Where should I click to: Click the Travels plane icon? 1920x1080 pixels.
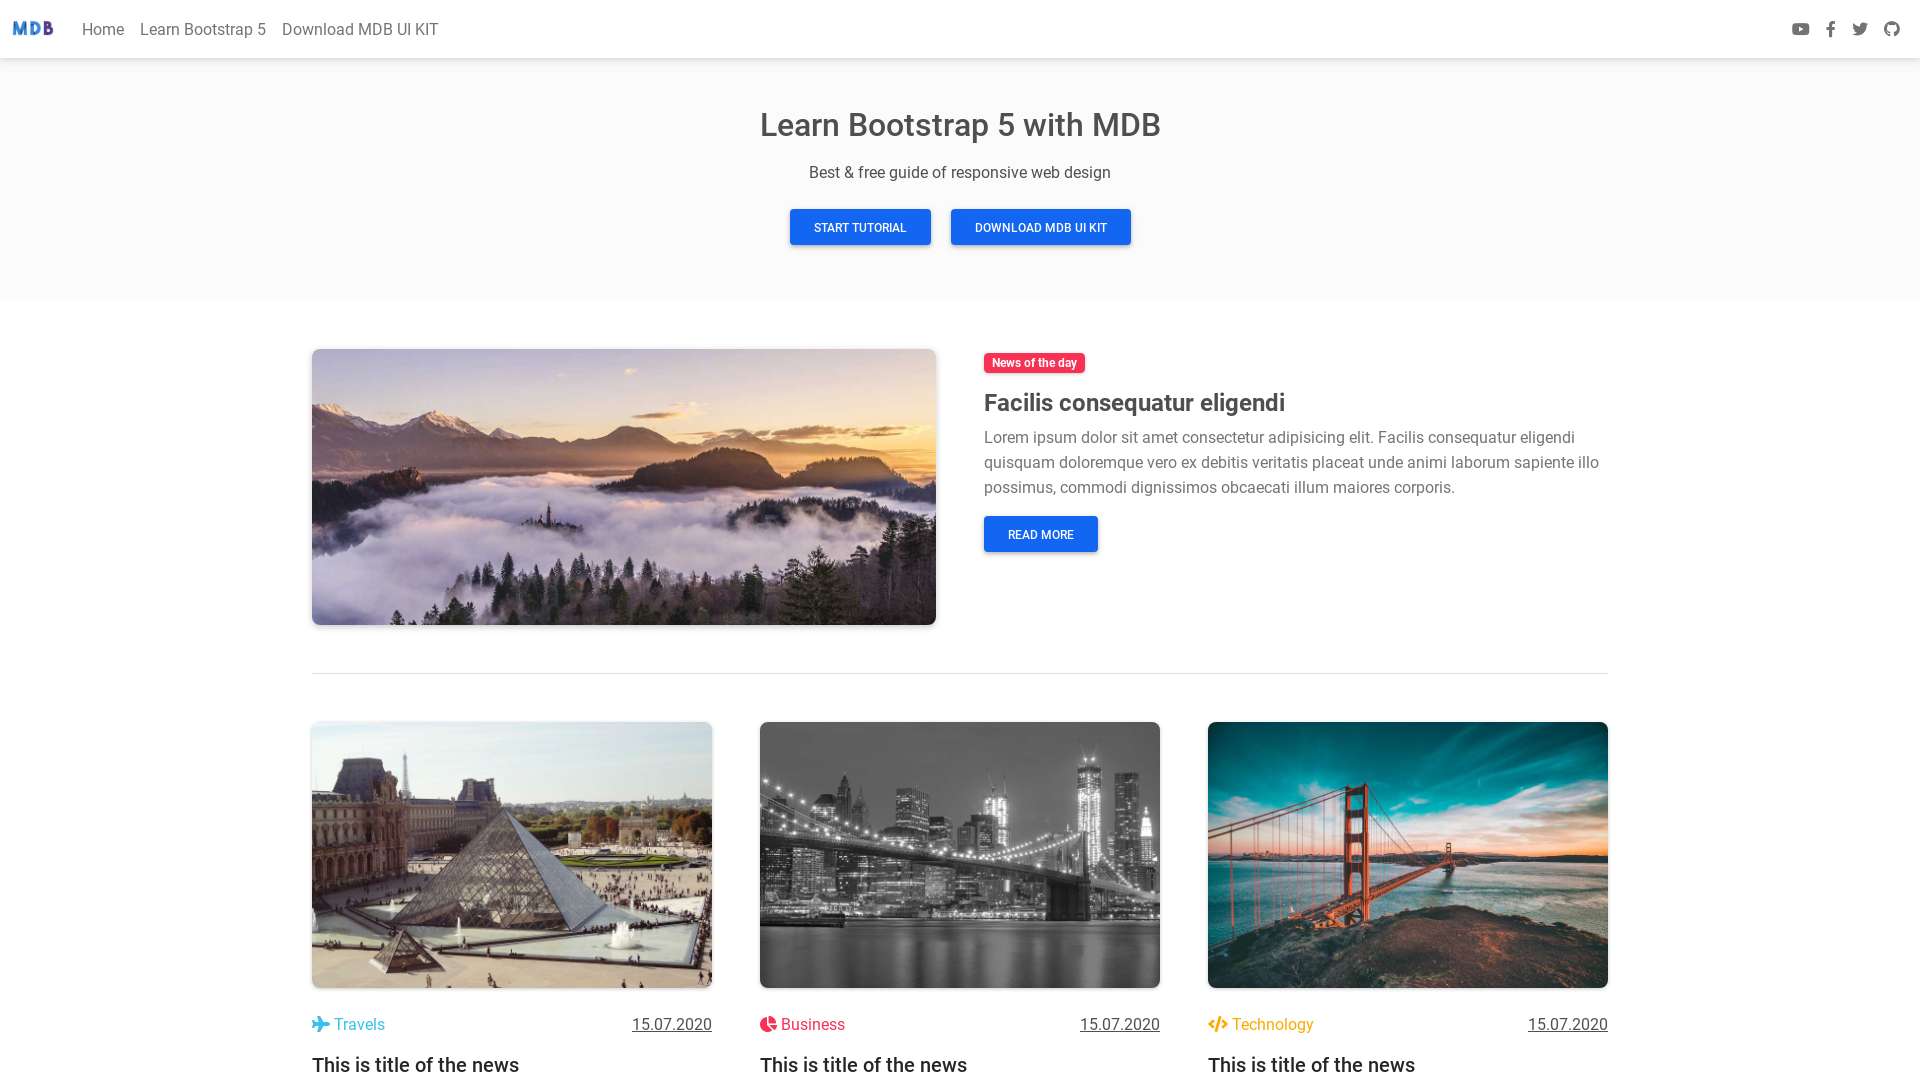(x=320, y=1024)
